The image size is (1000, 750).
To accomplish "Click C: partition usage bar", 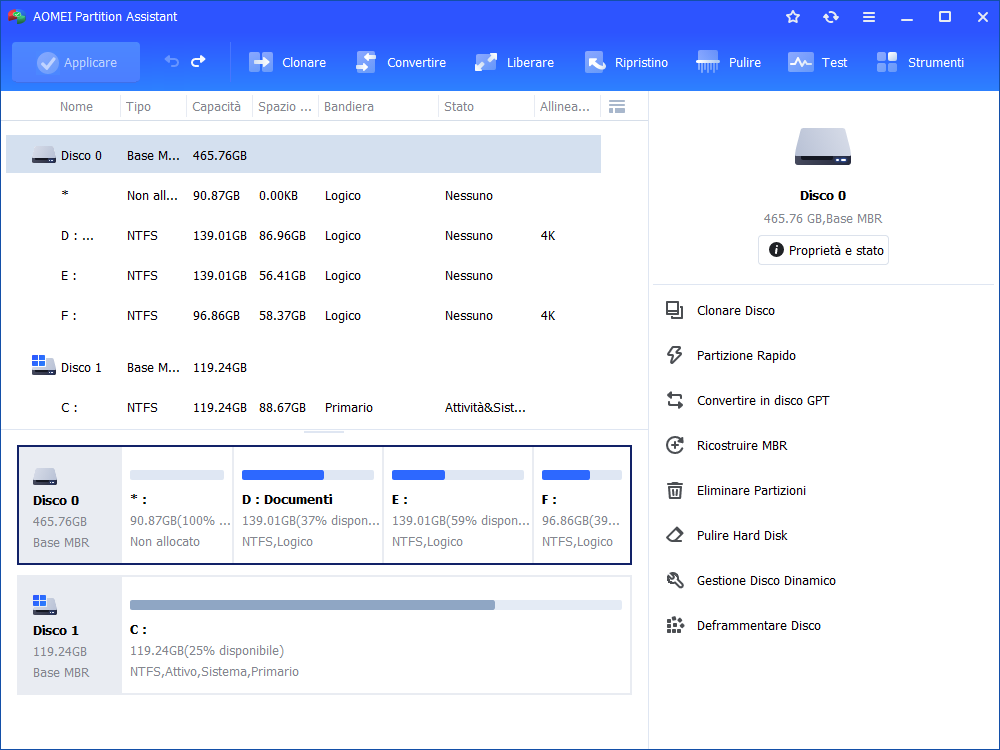I will 376,605.
